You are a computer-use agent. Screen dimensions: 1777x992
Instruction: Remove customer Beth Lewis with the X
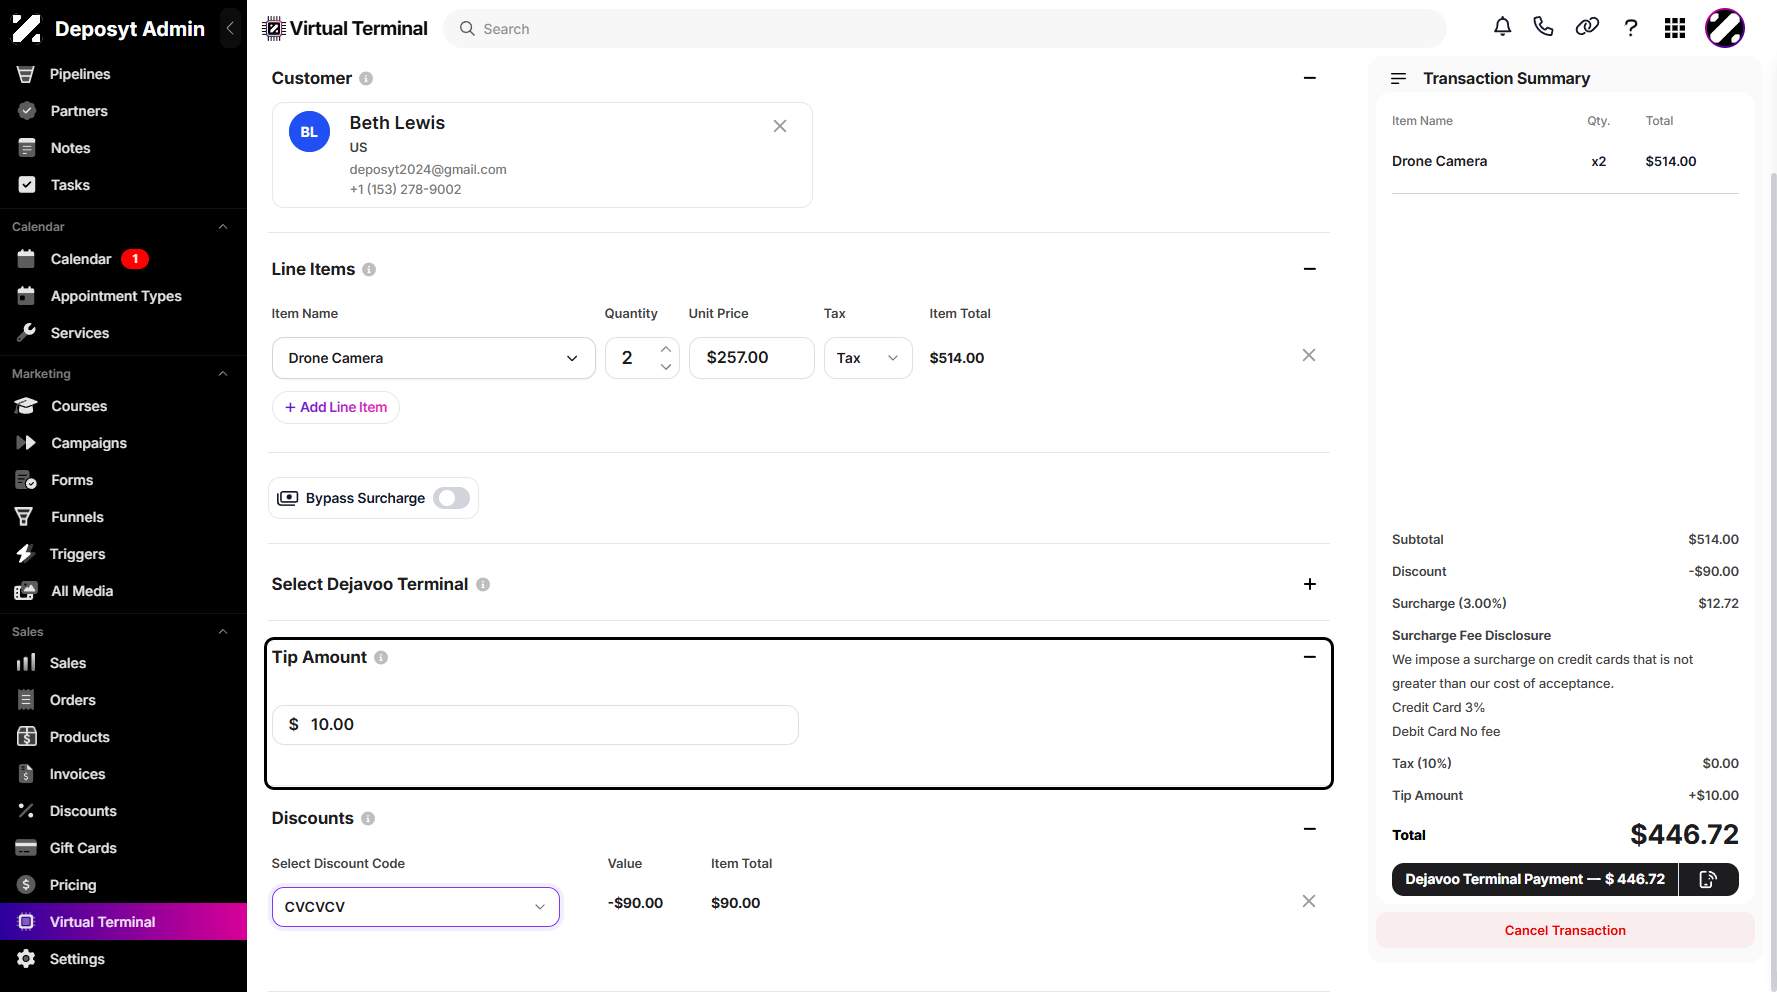[x=780, y=126]
